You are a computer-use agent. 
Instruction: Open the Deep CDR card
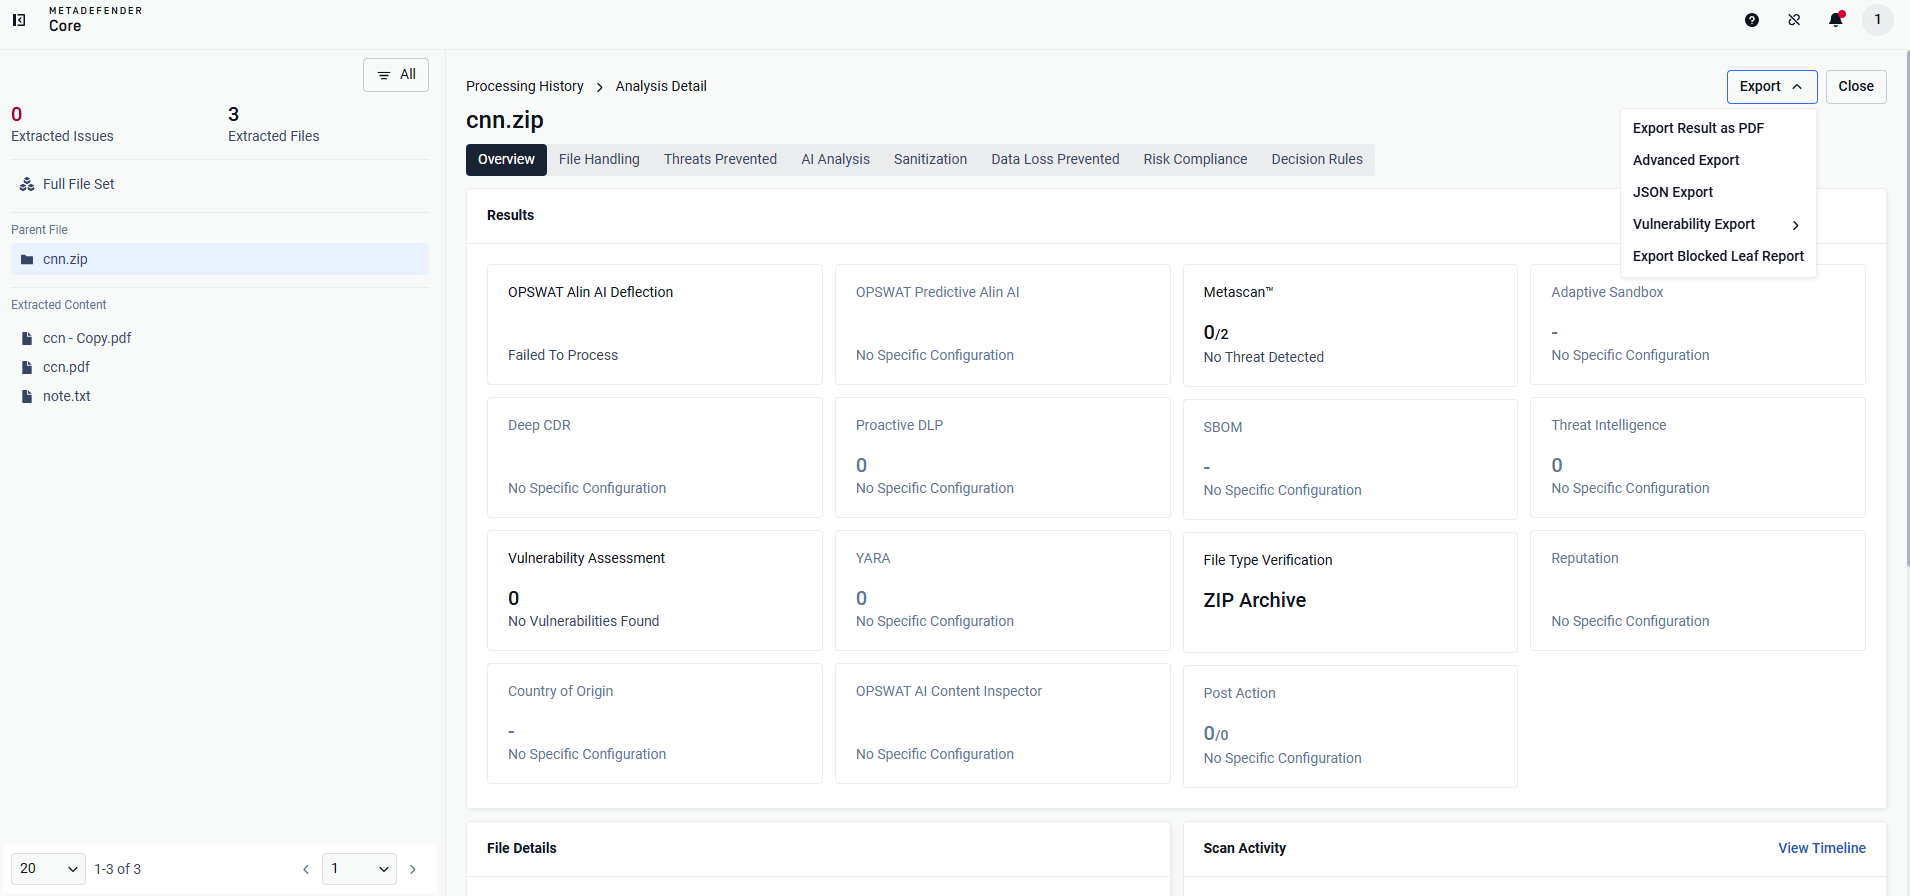(655, 458)
